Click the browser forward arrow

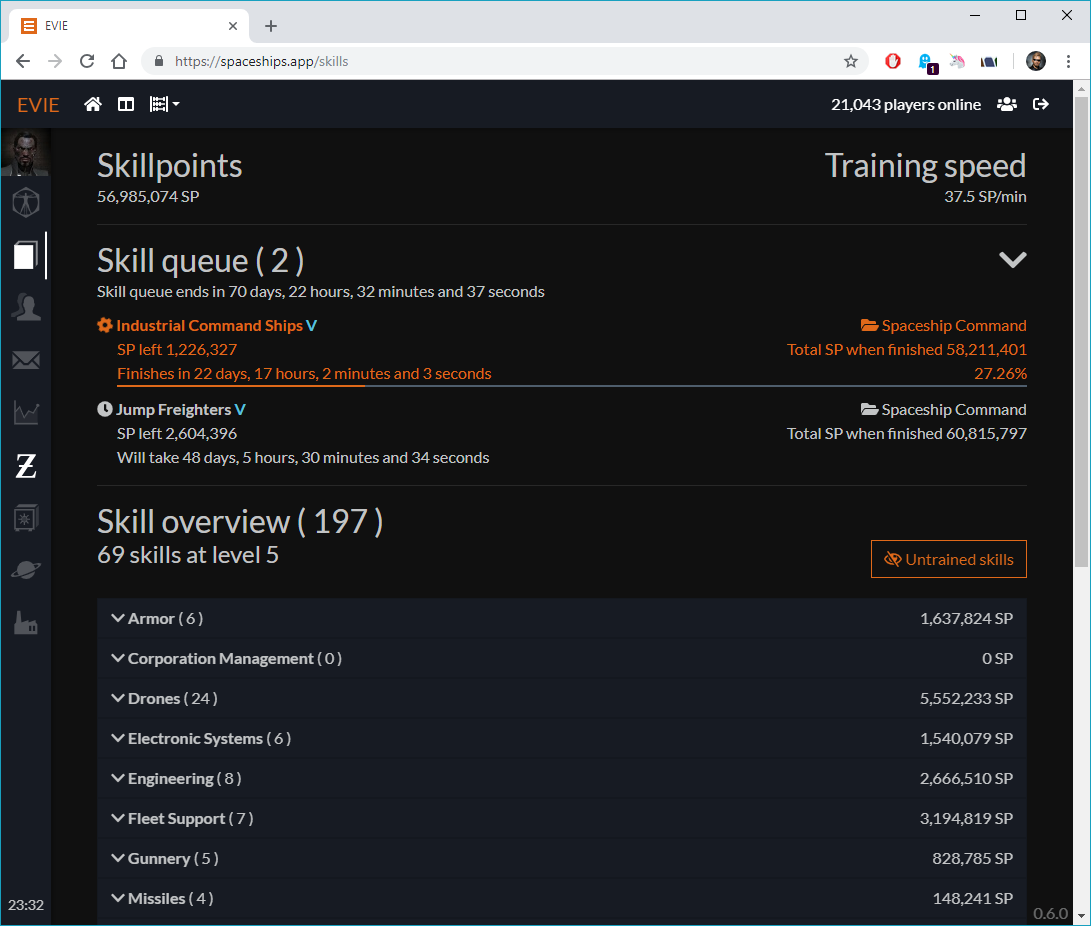click(x=55, y=61)
